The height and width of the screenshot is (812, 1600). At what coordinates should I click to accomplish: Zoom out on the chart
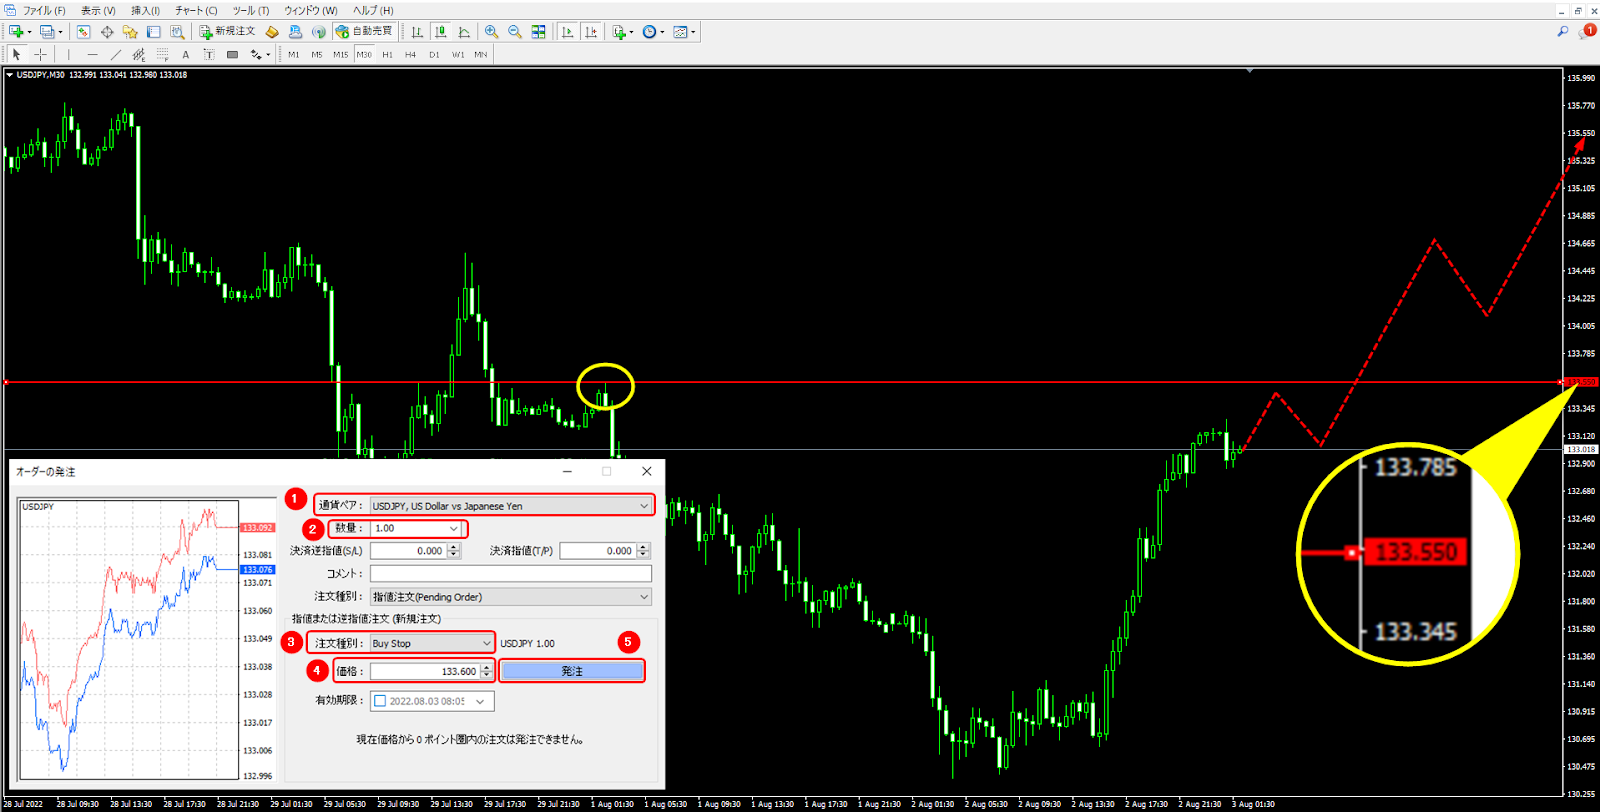click(515, 32)
